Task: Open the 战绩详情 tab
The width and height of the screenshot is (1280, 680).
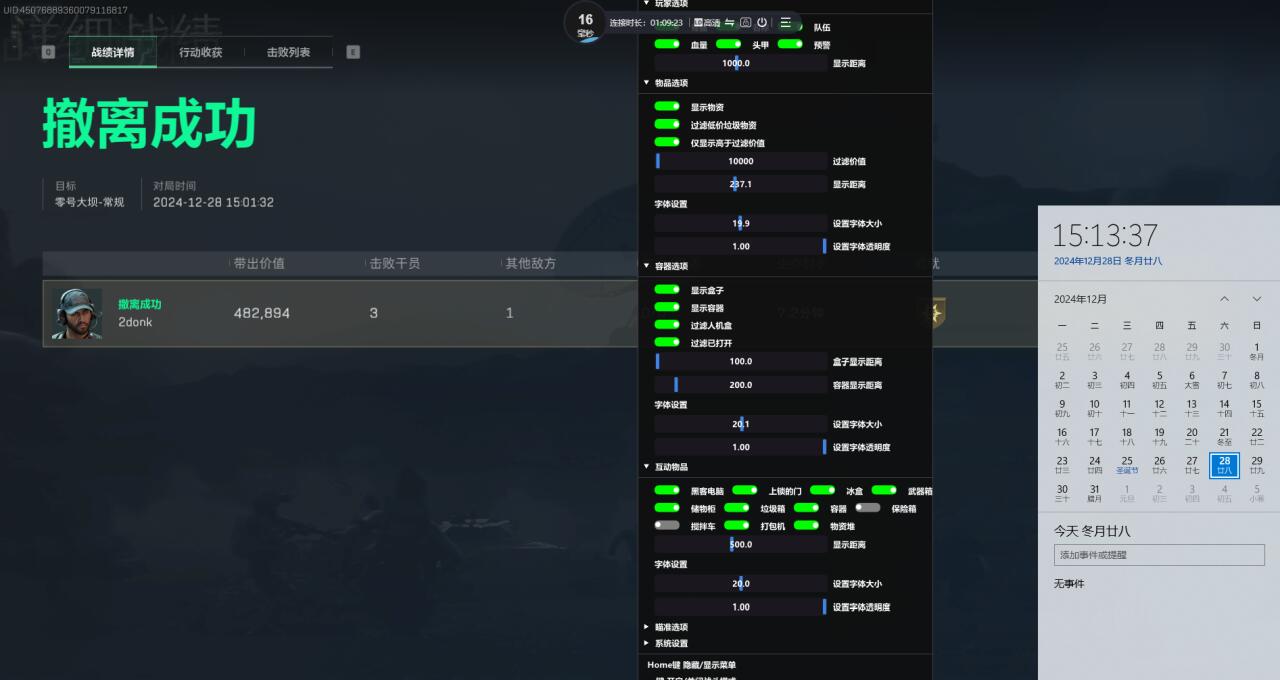Action: click(113, 52)
